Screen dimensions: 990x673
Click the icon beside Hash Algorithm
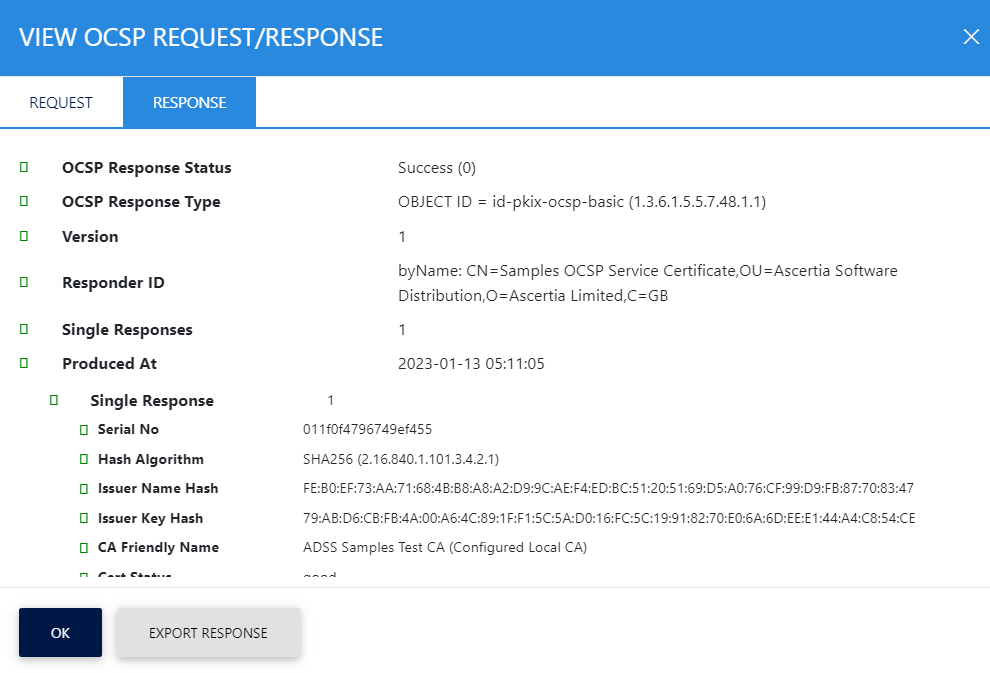point(84,459)
